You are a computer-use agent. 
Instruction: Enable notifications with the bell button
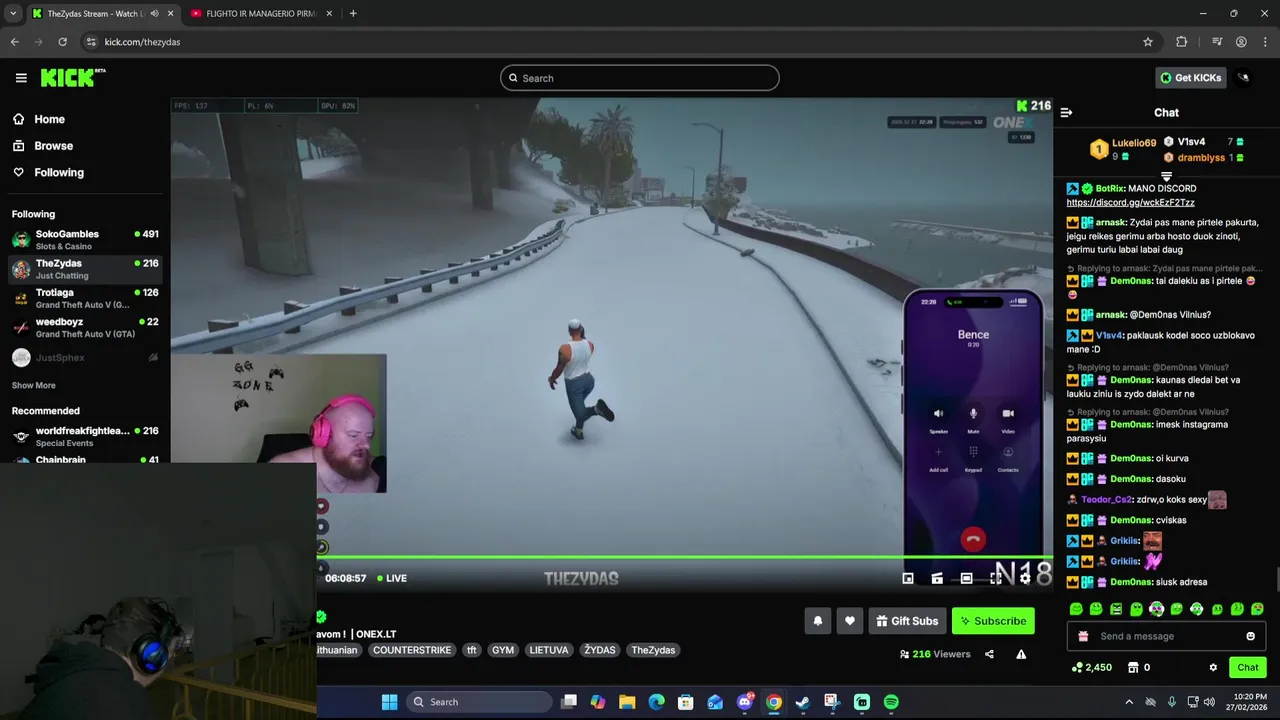pos(818,621)
